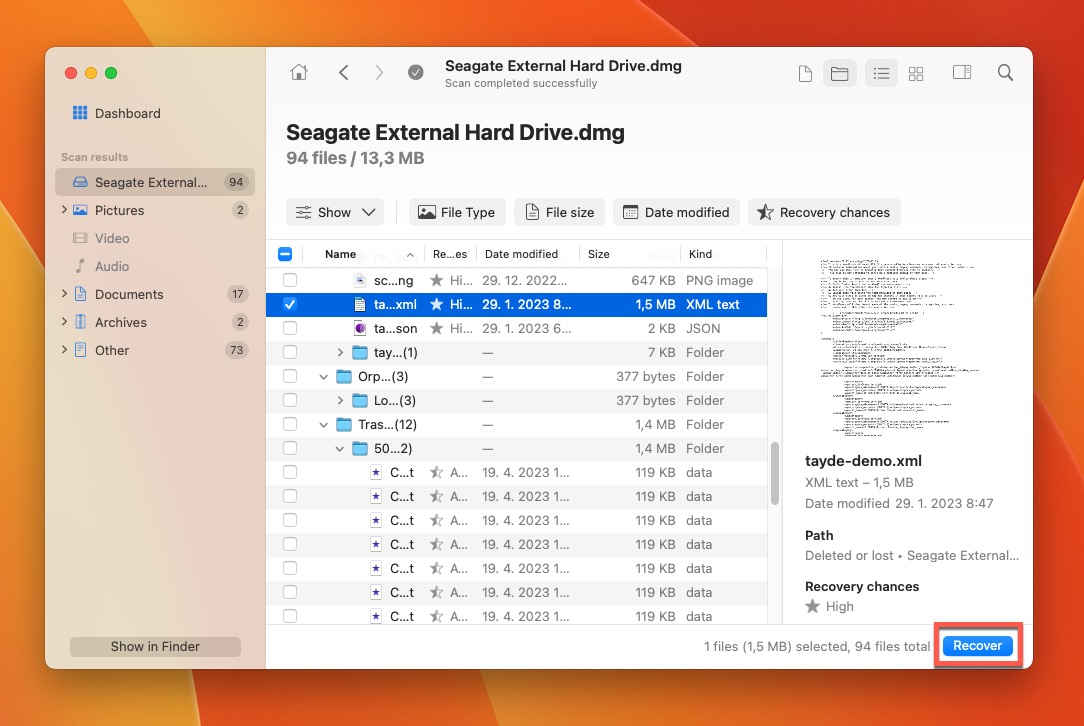Check the Orp...(3) folder checkbox

tap(290, 376)
